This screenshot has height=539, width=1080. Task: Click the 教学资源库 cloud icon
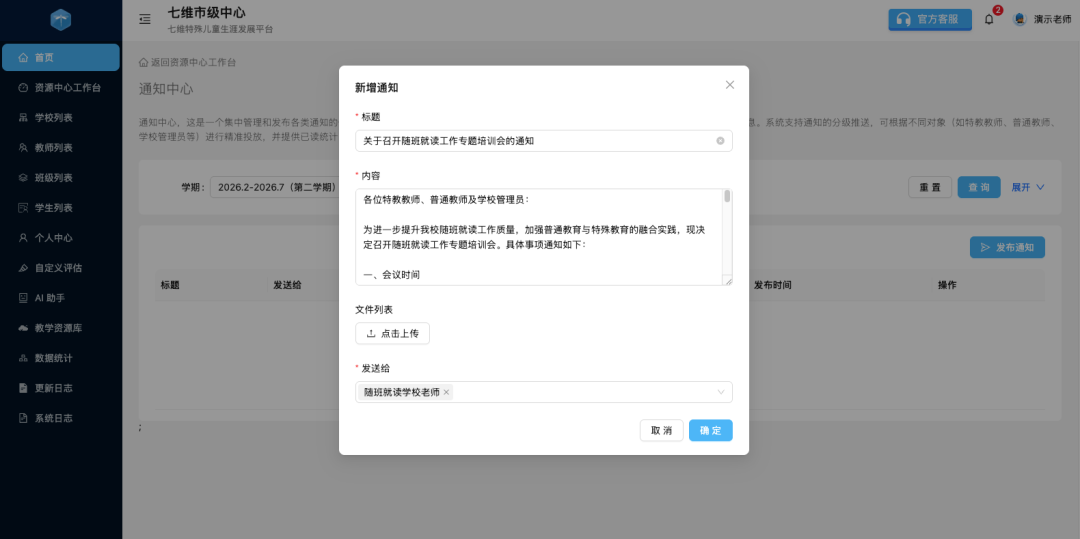23,328
